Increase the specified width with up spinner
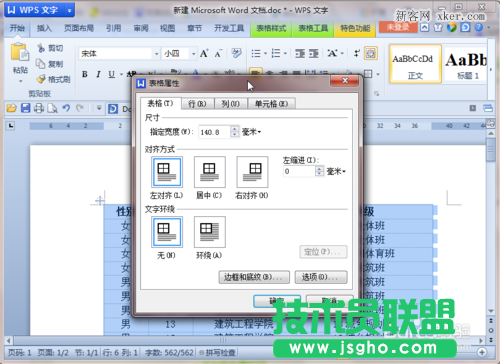 [235, 129]
